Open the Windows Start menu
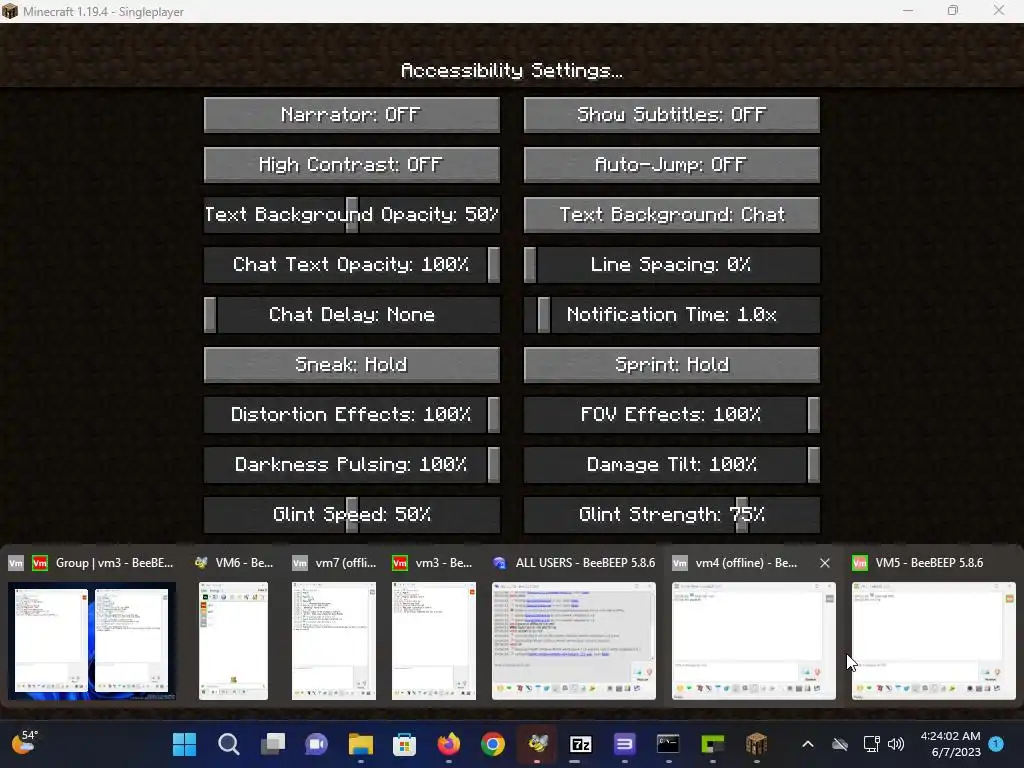Screen dimensions: 1024x768 click(x=184, y=744)
